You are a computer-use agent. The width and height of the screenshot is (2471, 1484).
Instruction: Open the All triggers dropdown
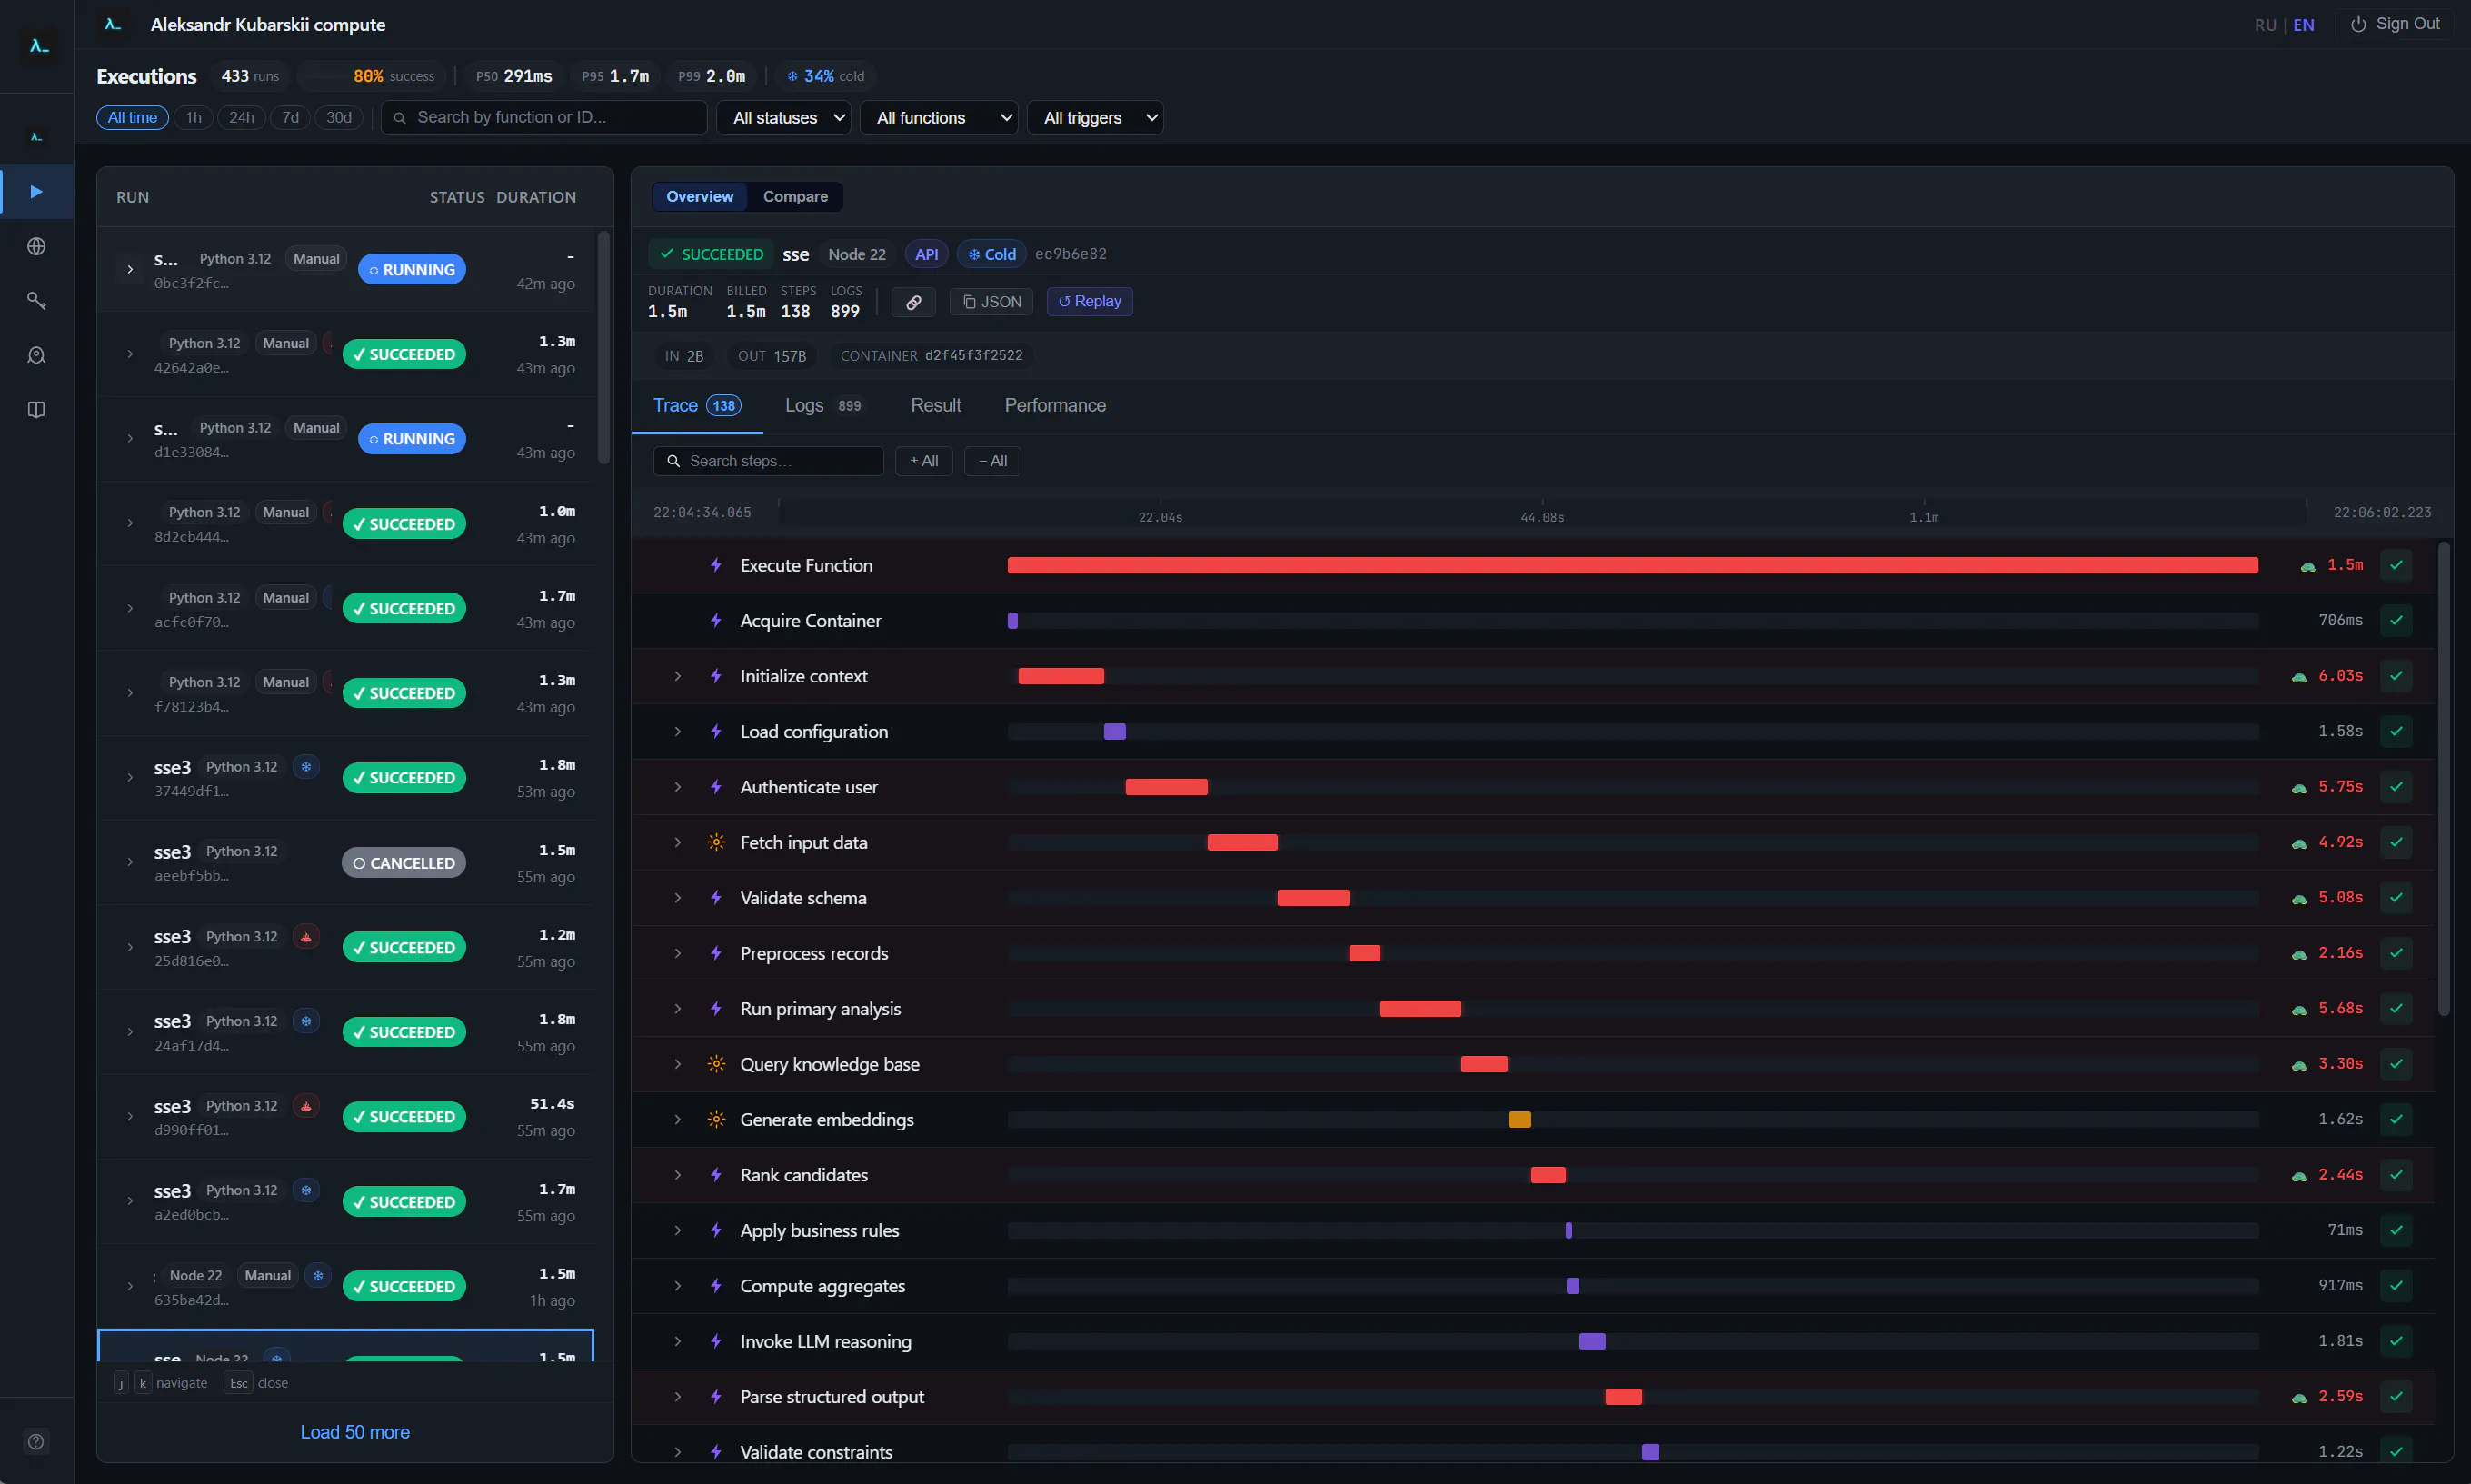coord(1094,118)
